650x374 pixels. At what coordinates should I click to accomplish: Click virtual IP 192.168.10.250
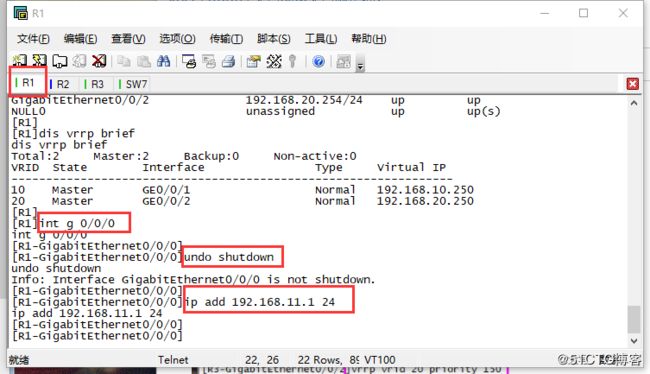point(425,190)
